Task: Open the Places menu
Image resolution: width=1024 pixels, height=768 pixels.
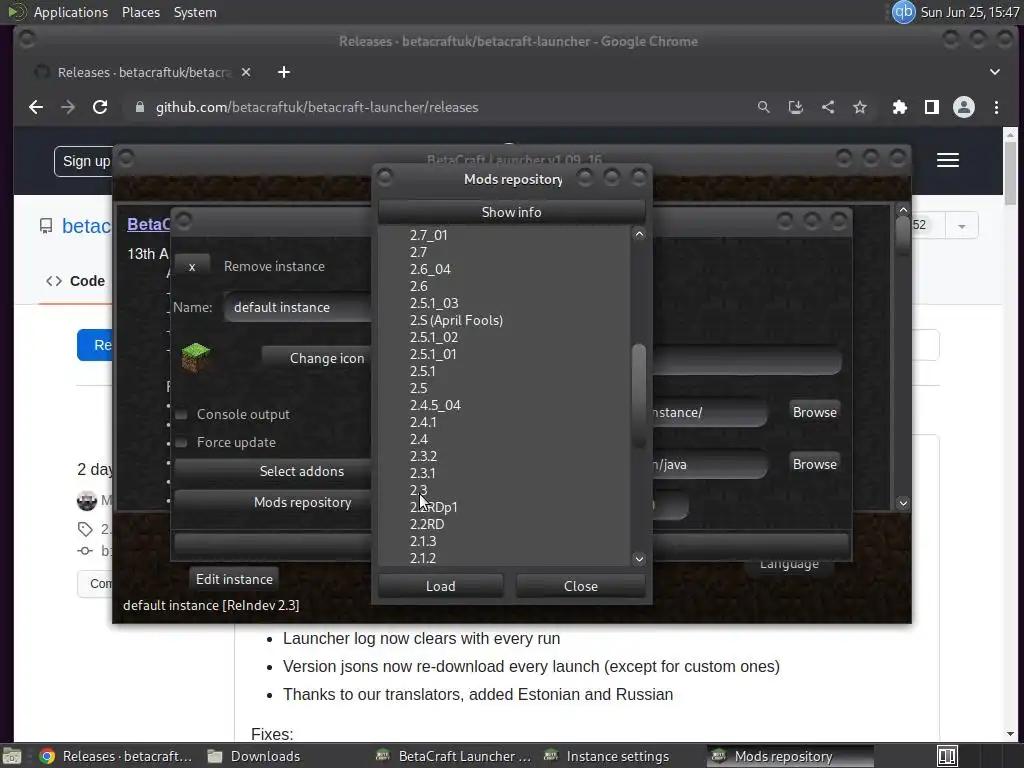Action: (141, 12)
